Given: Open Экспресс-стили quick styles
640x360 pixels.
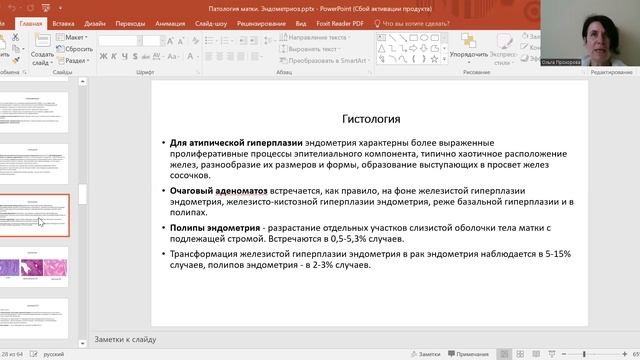Looking at the screenshot, I should (503, 49).
